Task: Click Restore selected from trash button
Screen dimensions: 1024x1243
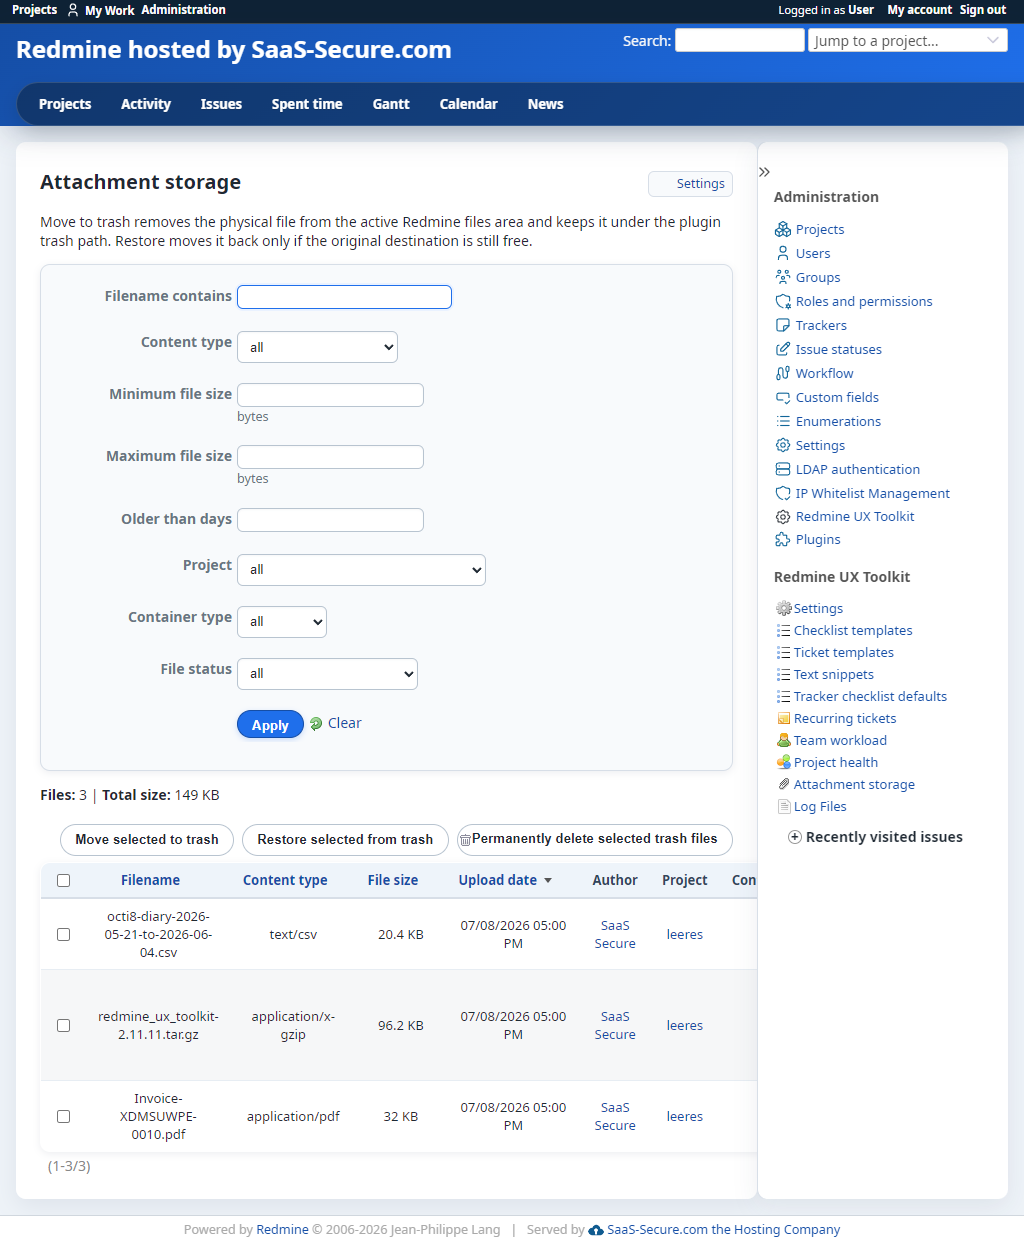Action: 345,839
